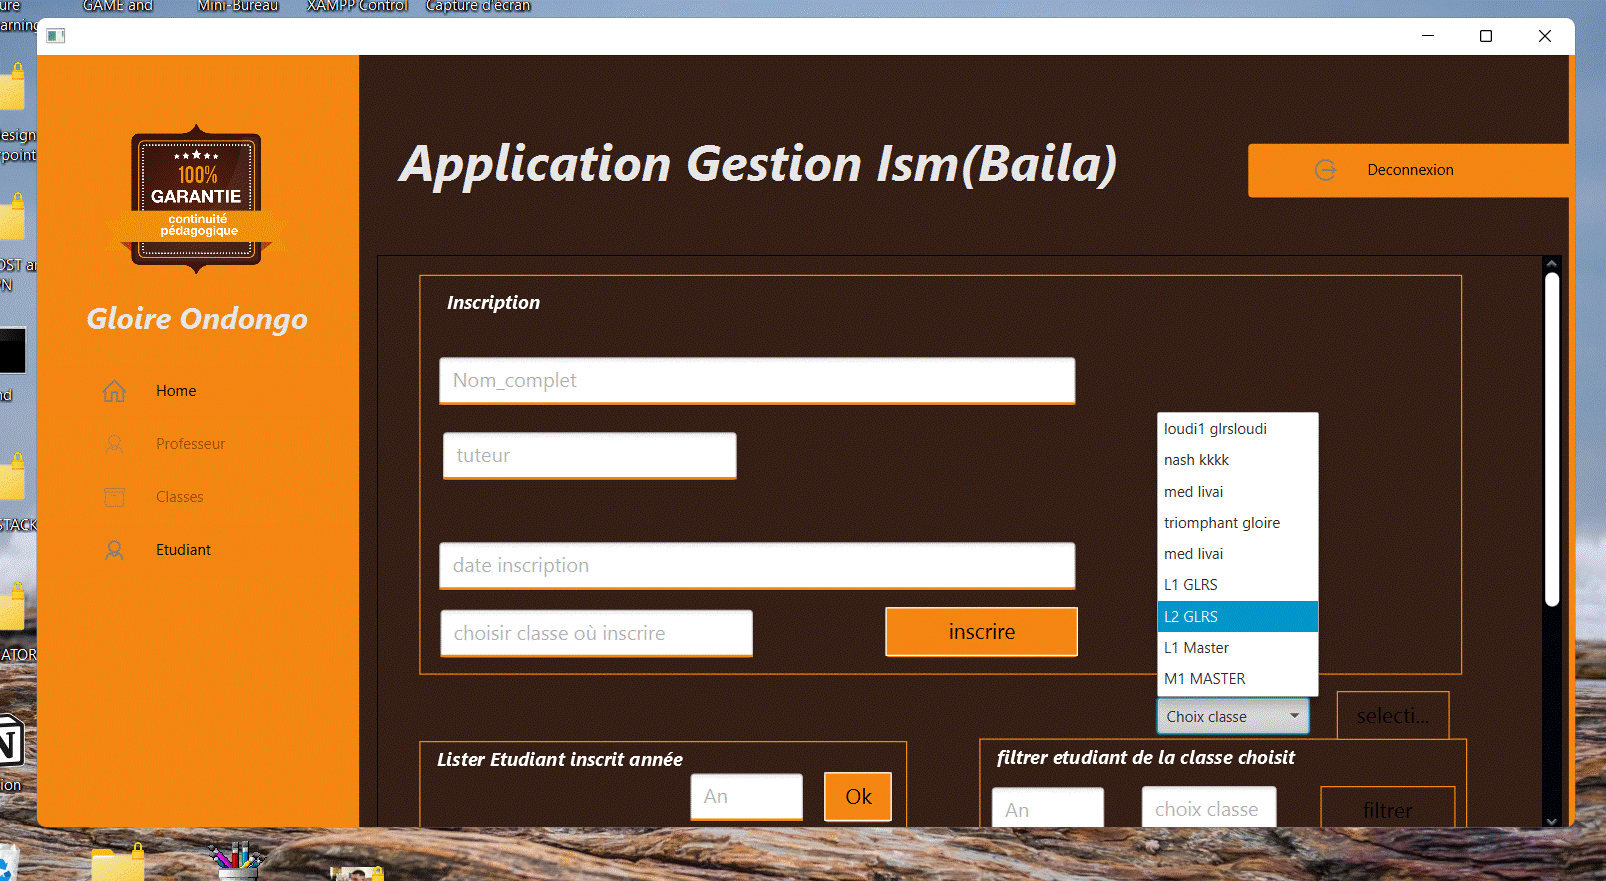Open the Classes section

(x=179, y=497)
